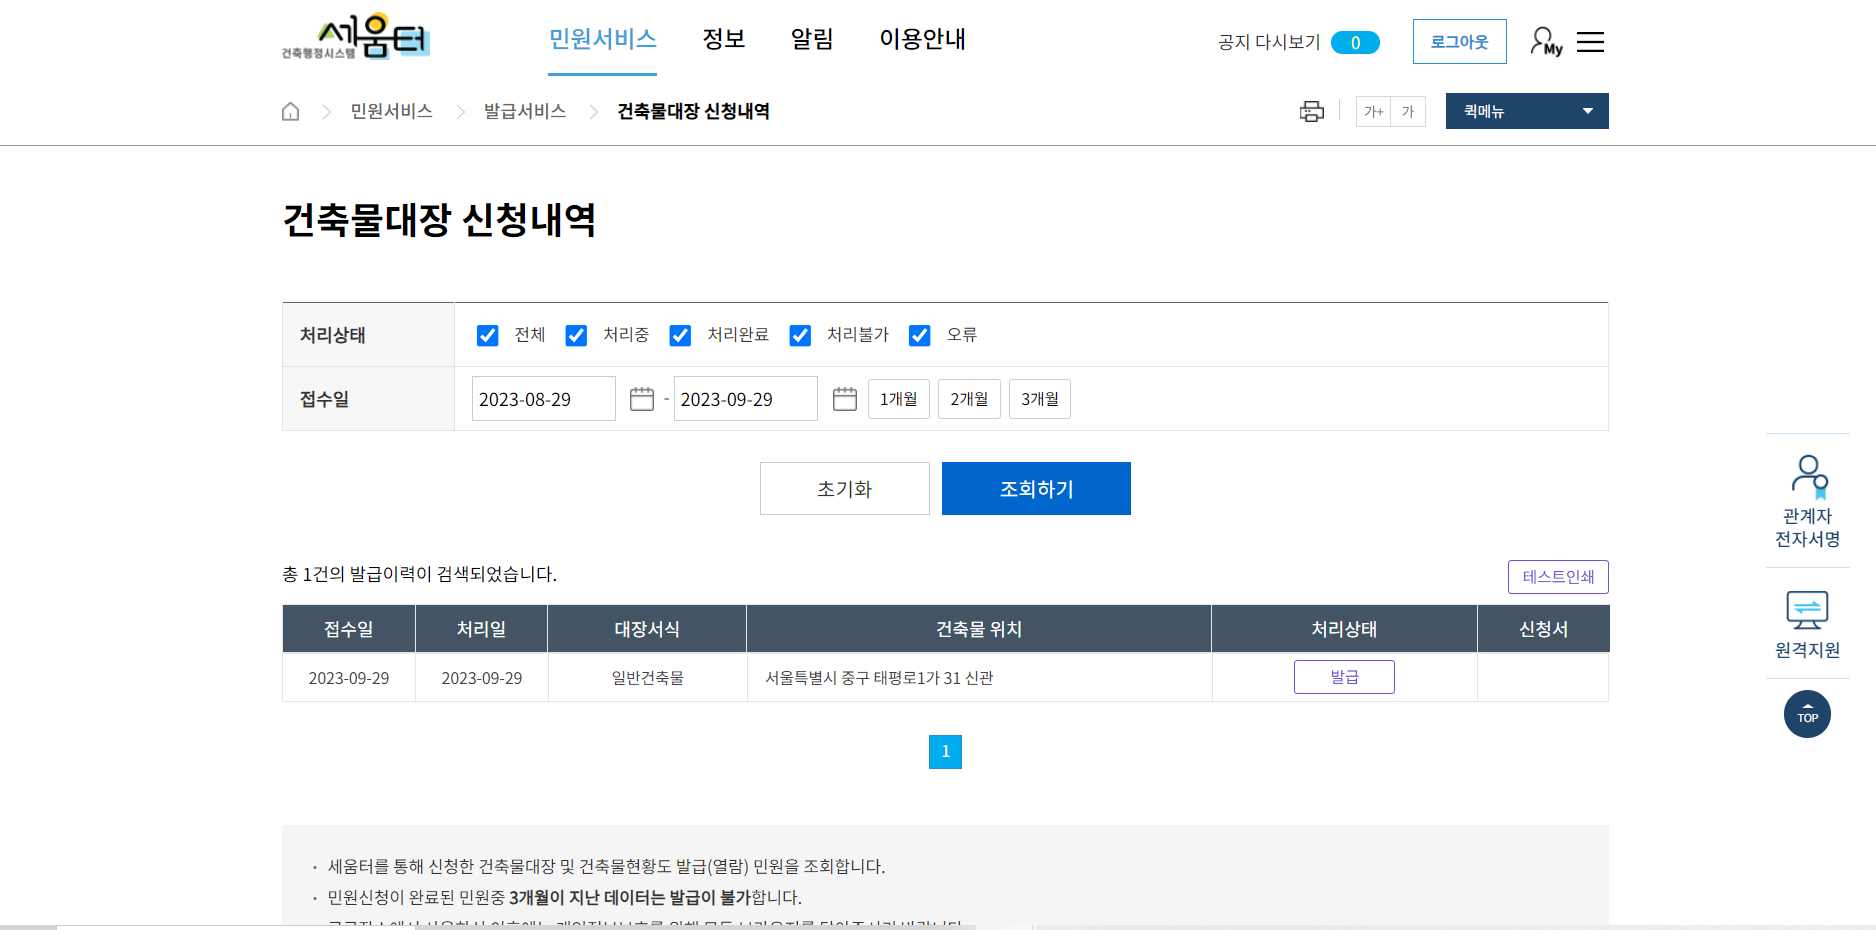Screen dimensions: 1876x930
Task: Open the 알림 menu
Action: [x=812, y=39]
